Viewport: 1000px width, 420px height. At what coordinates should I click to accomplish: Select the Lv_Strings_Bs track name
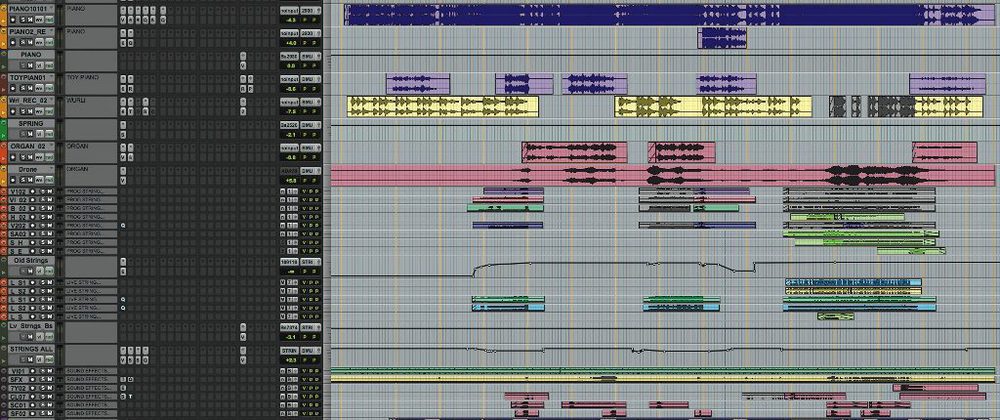[31, 326]
